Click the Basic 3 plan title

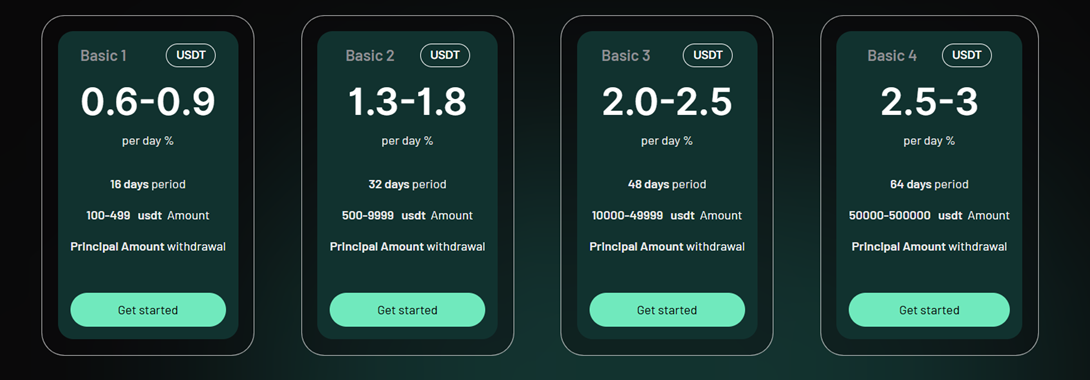(626, 56)
